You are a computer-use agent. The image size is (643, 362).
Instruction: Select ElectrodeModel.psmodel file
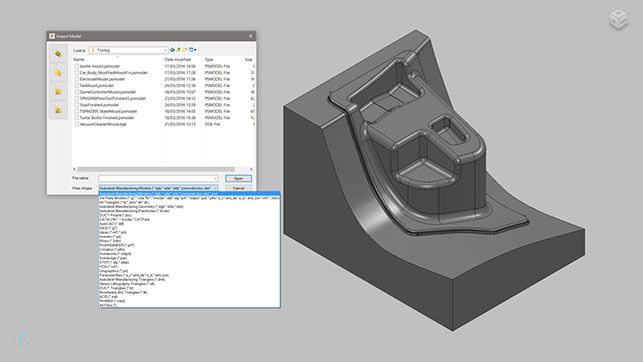coord(102,79)
